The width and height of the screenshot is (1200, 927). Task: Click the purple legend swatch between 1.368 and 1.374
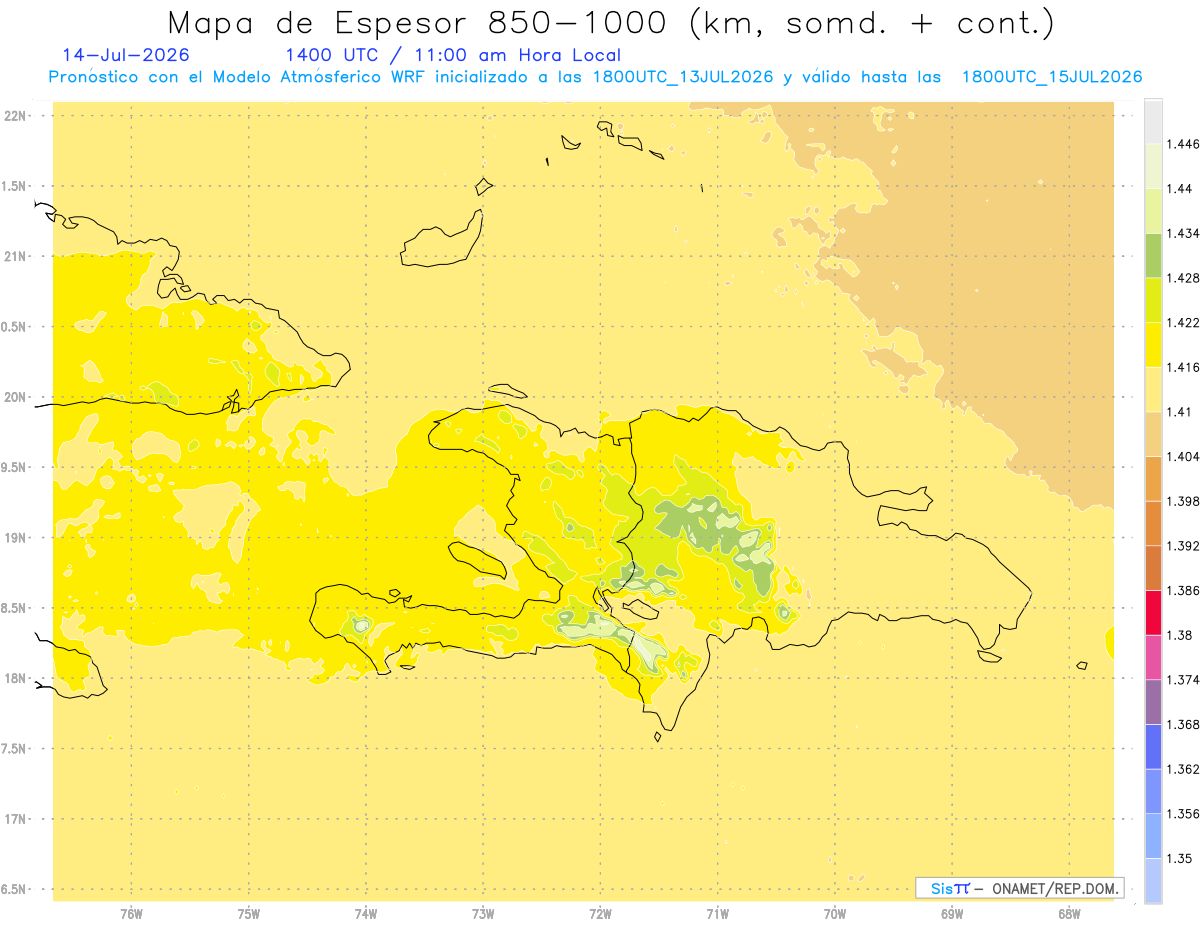(x=1153, y=701)
